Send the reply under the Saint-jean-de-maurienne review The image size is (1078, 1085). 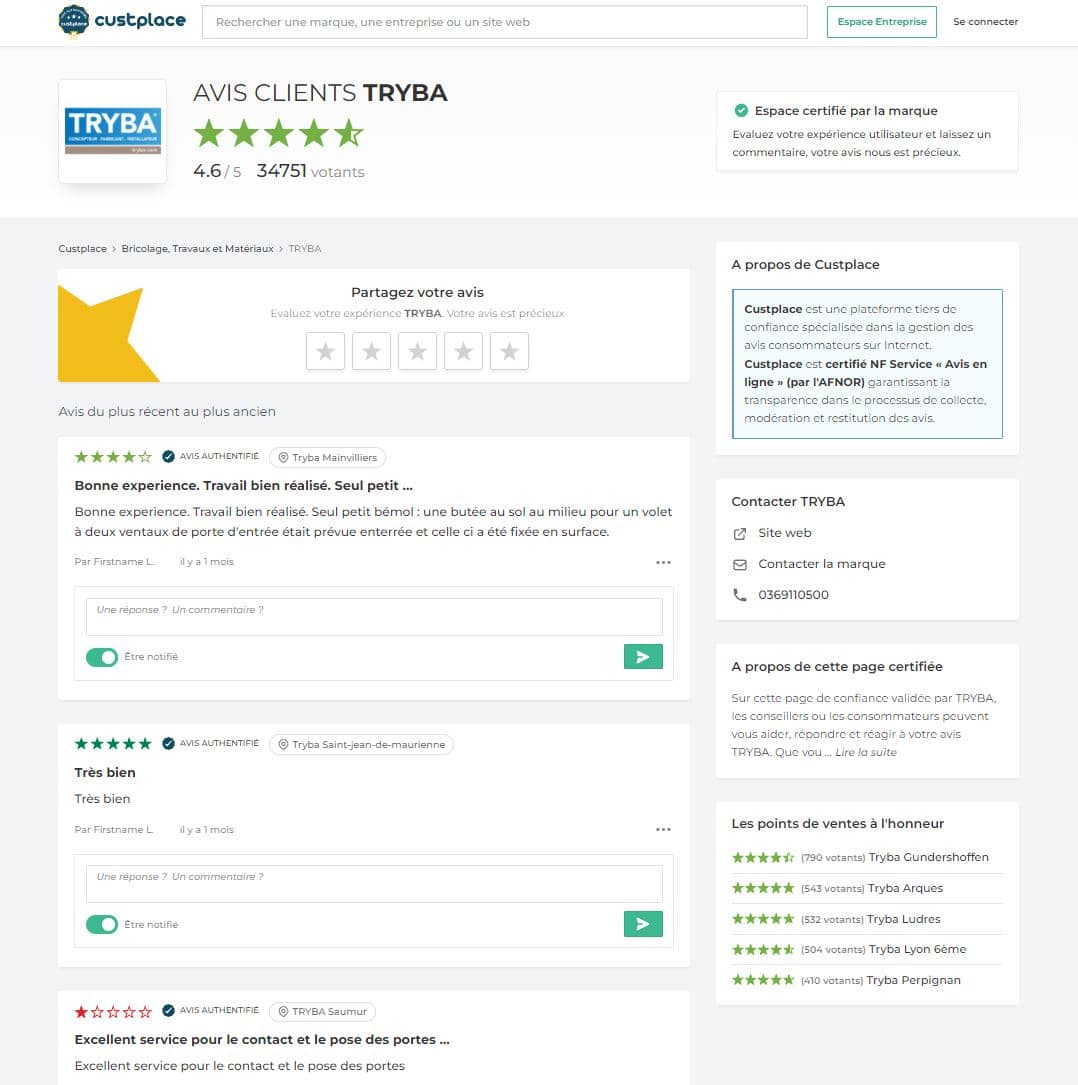pyautogui.click(x=642, y=924)
